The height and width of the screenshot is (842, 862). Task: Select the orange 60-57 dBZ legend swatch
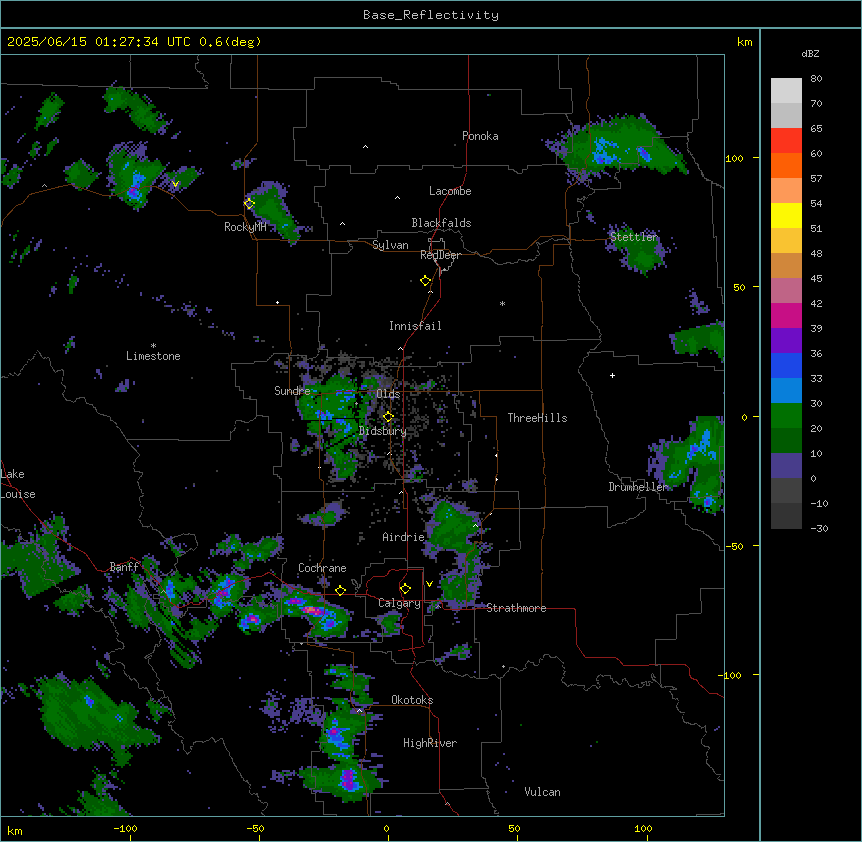point(786,165)
